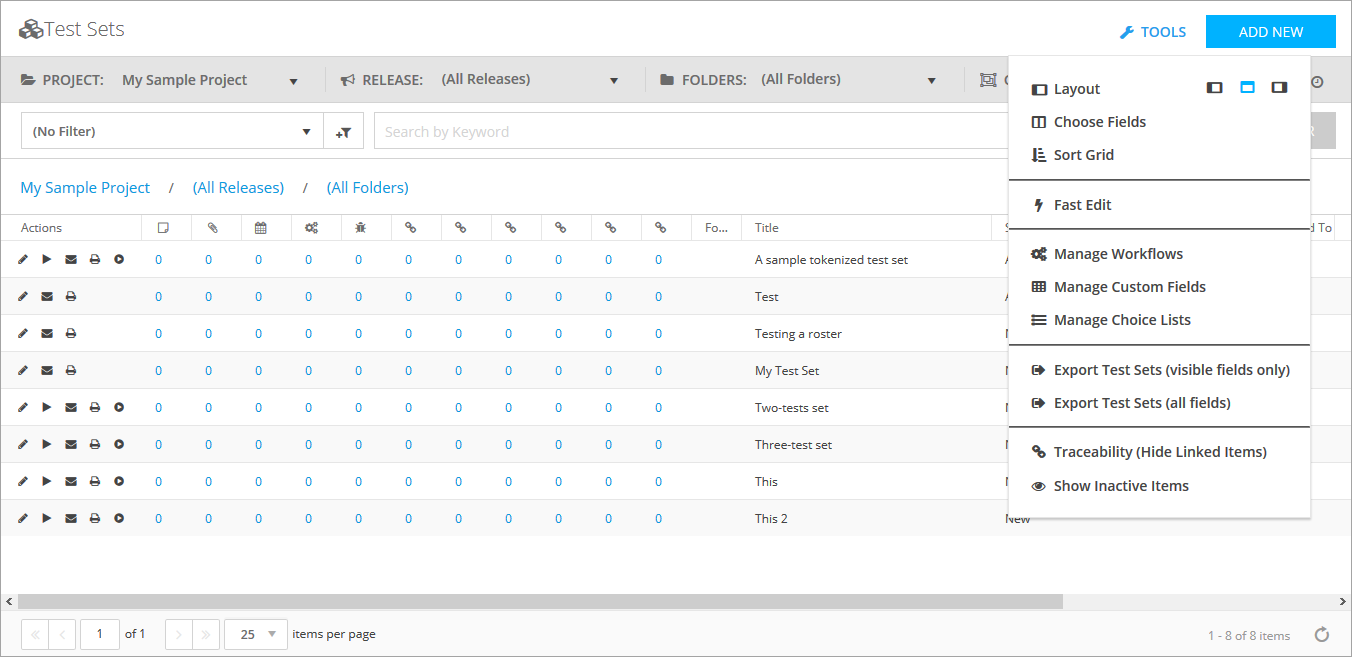Open the '(No Filter)' dropdown
Image resolution: width=1352 pixels, height=657 pixels.
pyautogui.click(x=172, y=131)
